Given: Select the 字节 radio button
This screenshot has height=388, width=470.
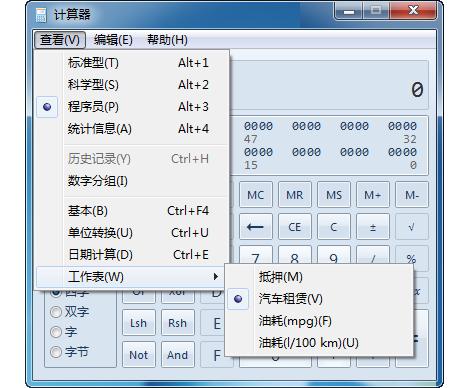Looking at the screenshot, I should 56,352.
